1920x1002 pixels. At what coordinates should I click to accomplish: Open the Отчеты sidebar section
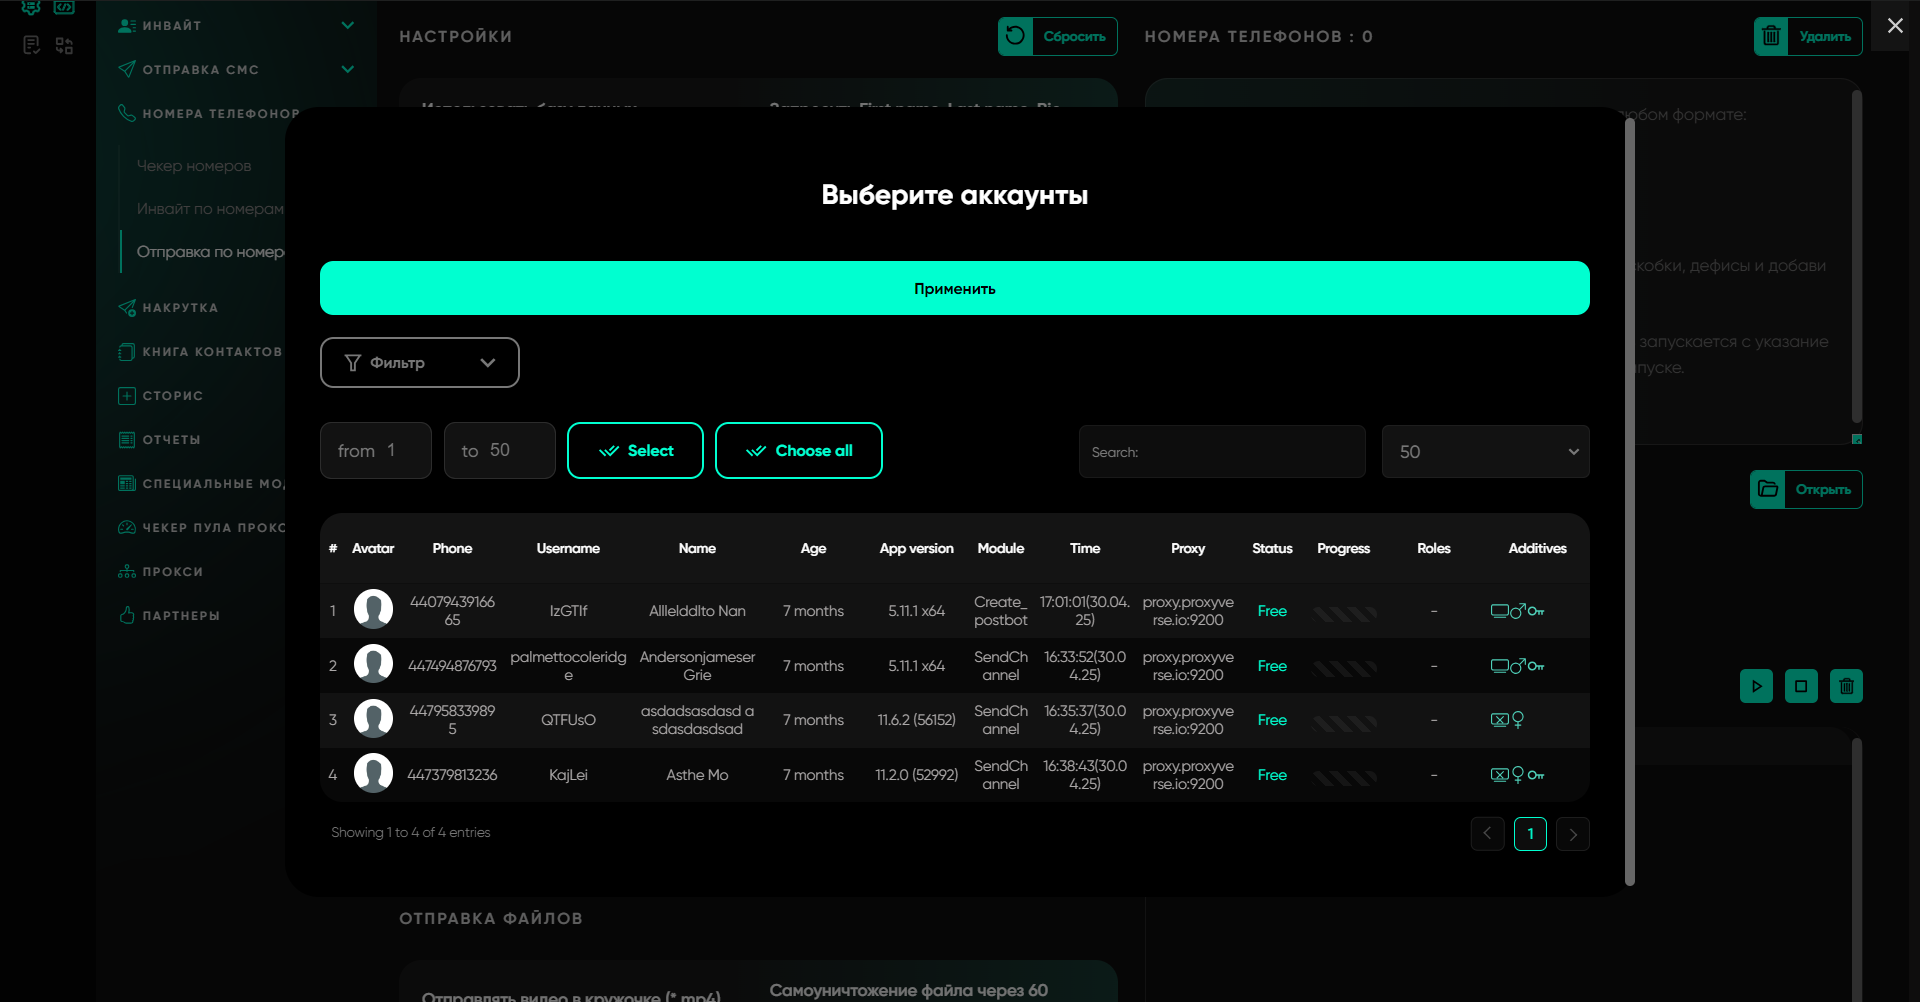pyautogui.click(x=171, y=440)
